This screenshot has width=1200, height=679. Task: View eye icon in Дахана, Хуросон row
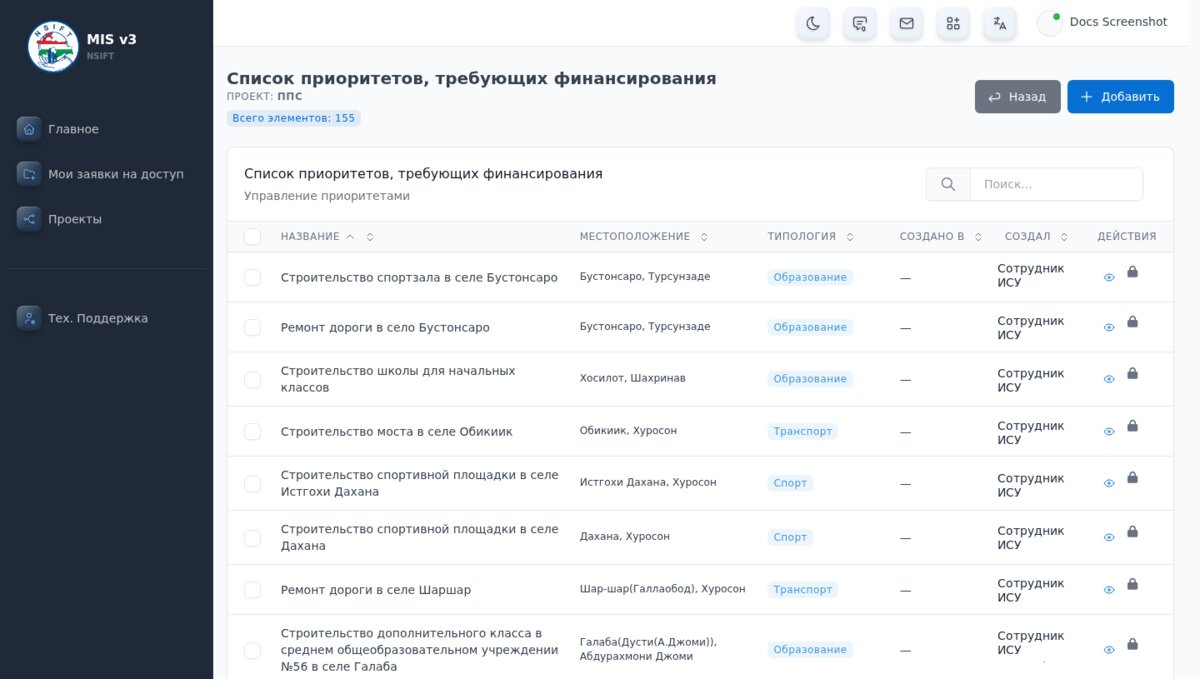coord(1109,538)
